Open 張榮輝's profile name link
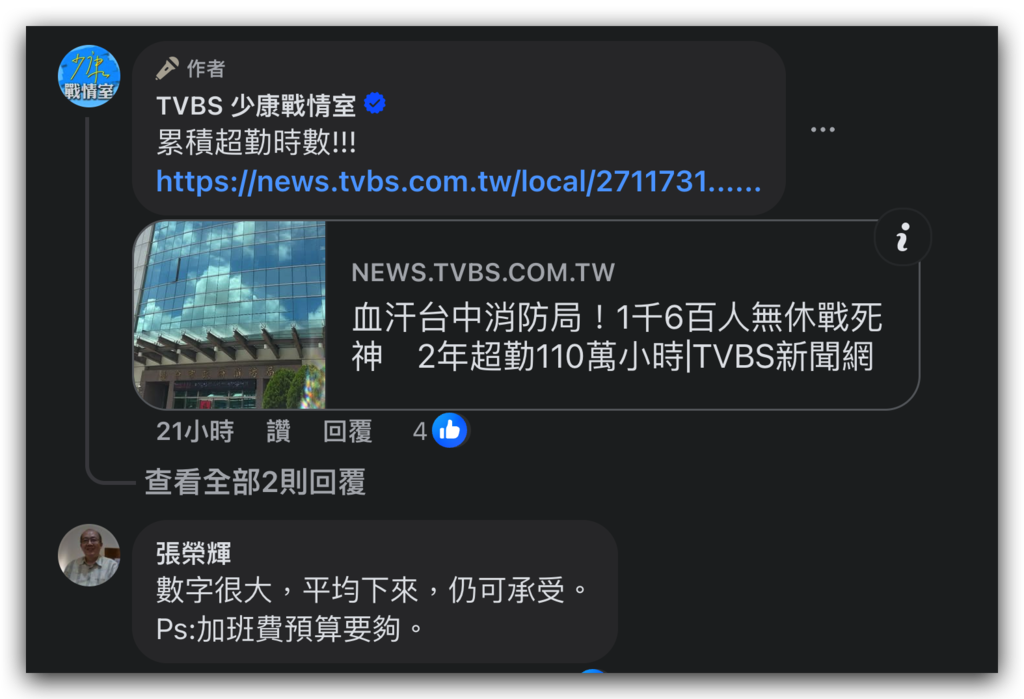This screenshot has width=1024, height=699. coord(193,553)
